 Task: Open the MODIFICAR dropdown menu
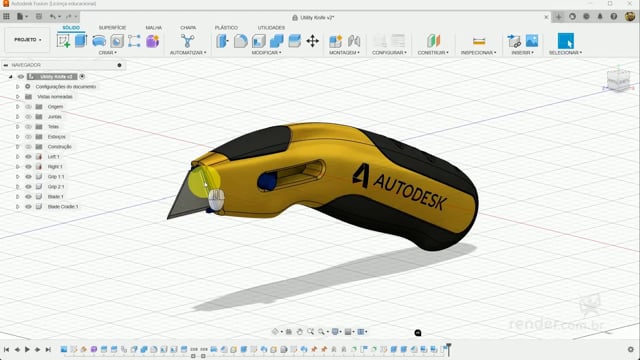267,53
